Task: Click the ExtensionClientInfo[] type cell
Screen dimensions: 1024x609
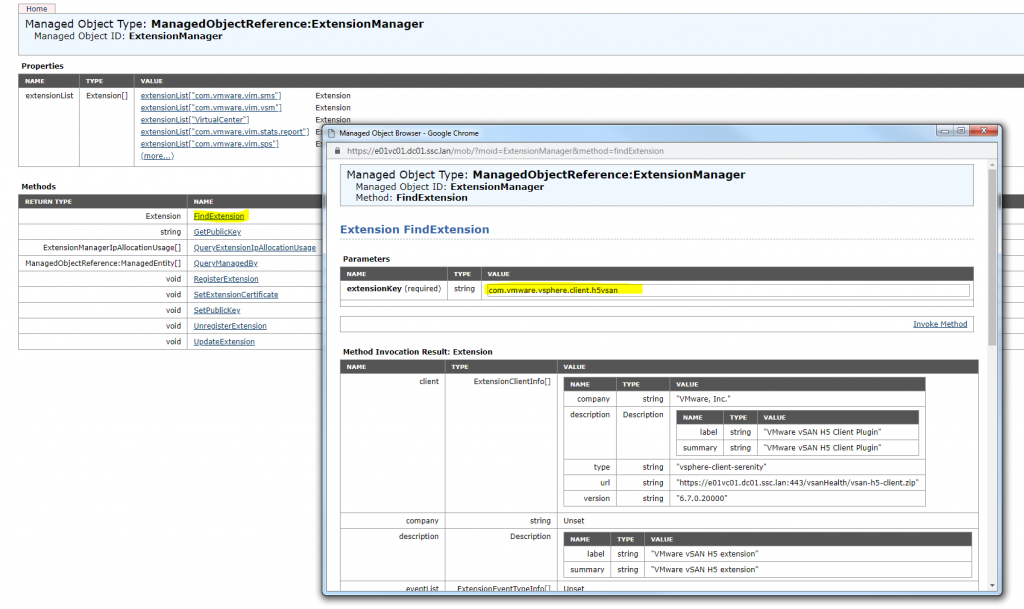Action: click(x=512, y=381)
